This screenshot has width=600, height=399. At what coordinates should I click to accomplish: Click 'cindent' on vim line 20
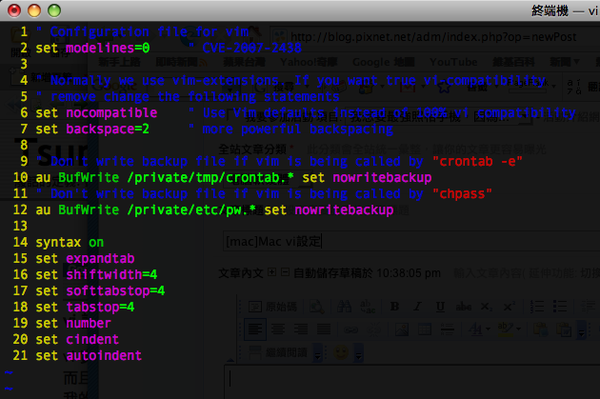[x=92, y=339]
